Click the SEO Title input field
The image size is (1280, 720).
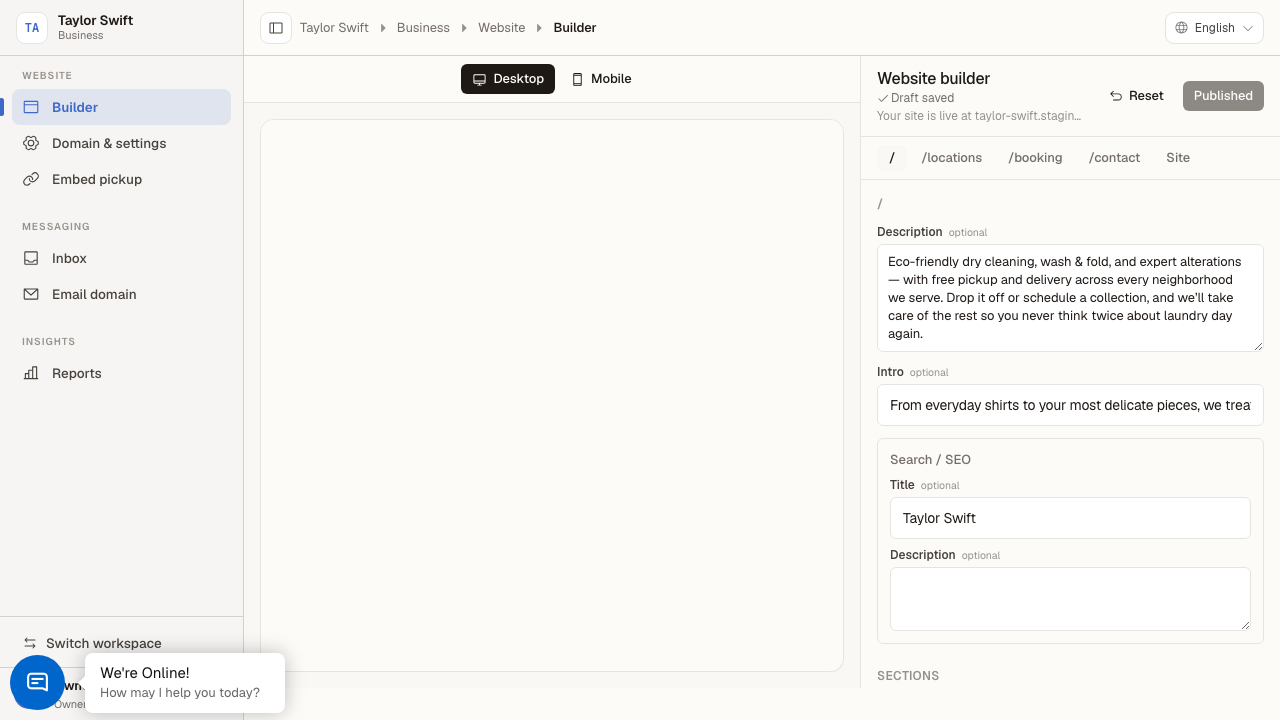click(1070, 518)
